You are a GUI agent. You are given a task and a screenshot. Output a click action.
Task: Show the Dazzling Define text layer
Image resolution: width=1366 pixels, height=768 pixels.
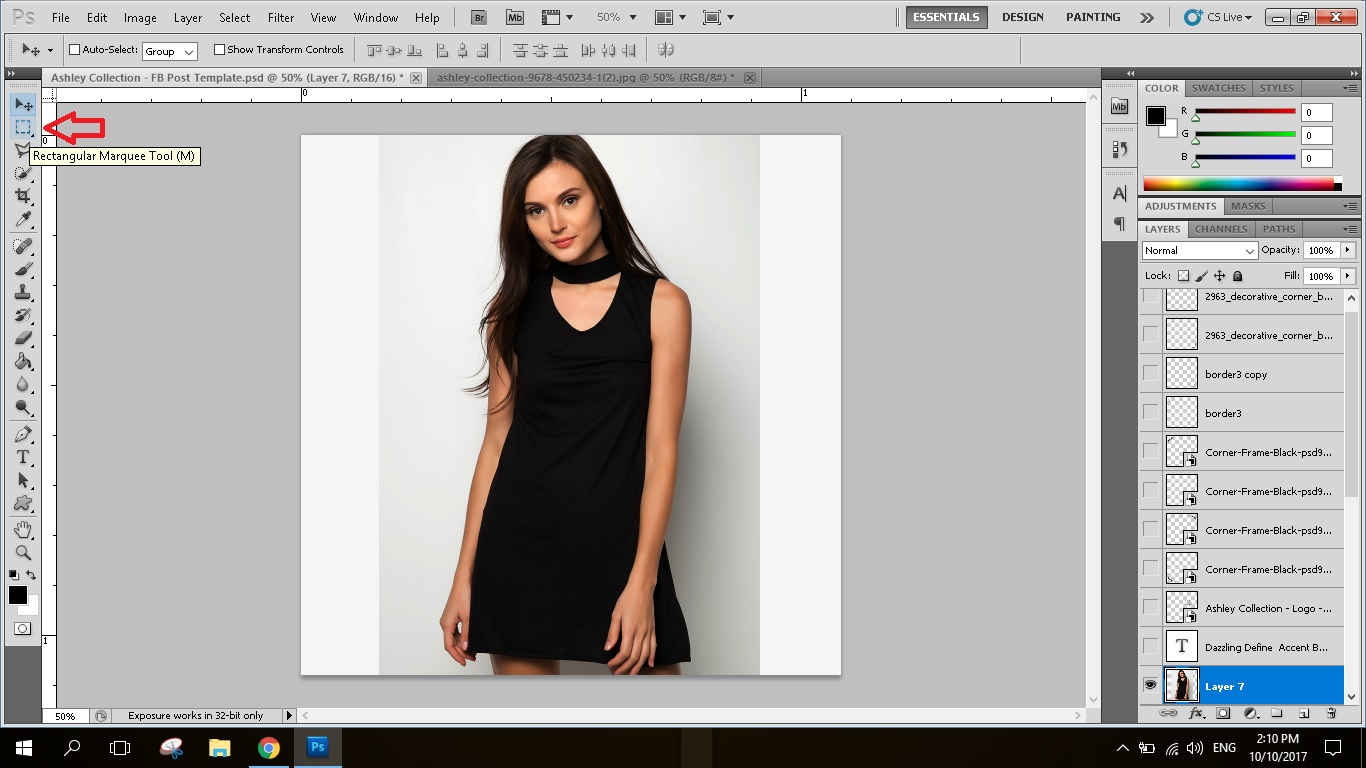[1150, 647]
